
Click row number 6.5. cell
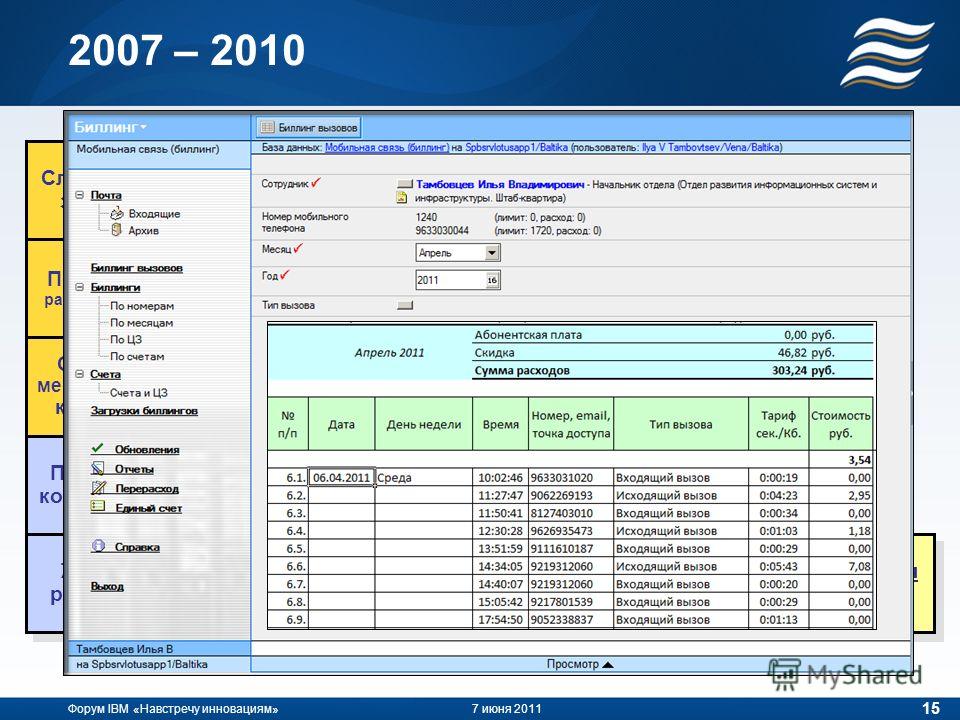pos(288,548)
